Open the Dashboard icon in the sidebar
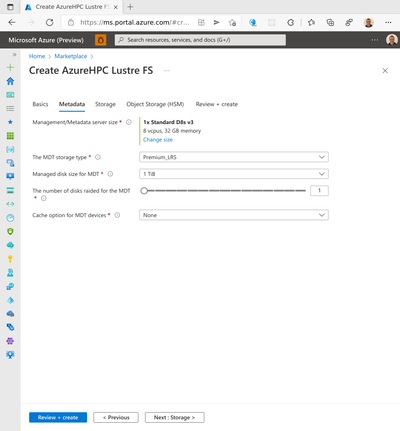Viewport: 400px width, 431px height. (10, 95)
